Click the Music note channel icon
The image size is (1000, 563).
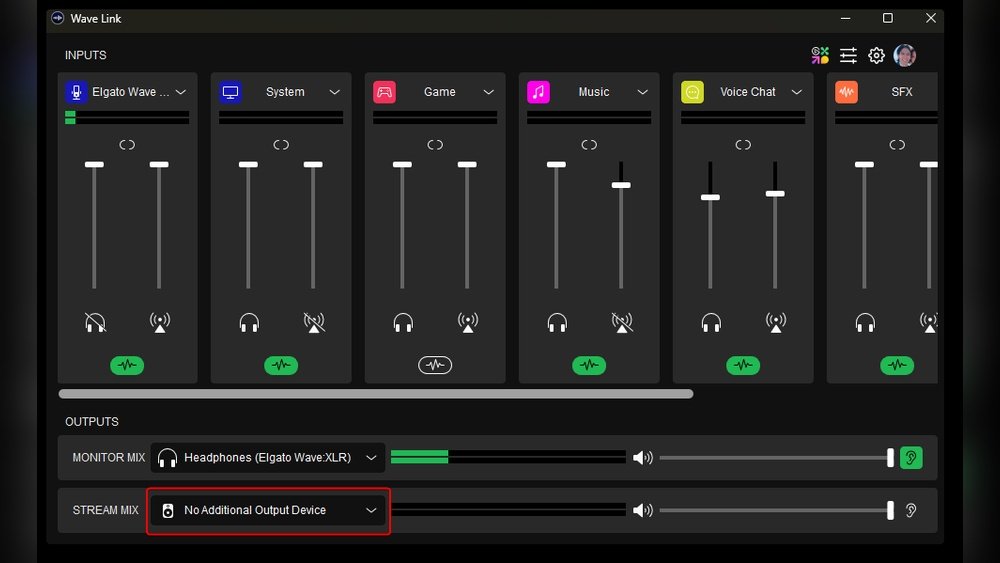click(538, 92)
